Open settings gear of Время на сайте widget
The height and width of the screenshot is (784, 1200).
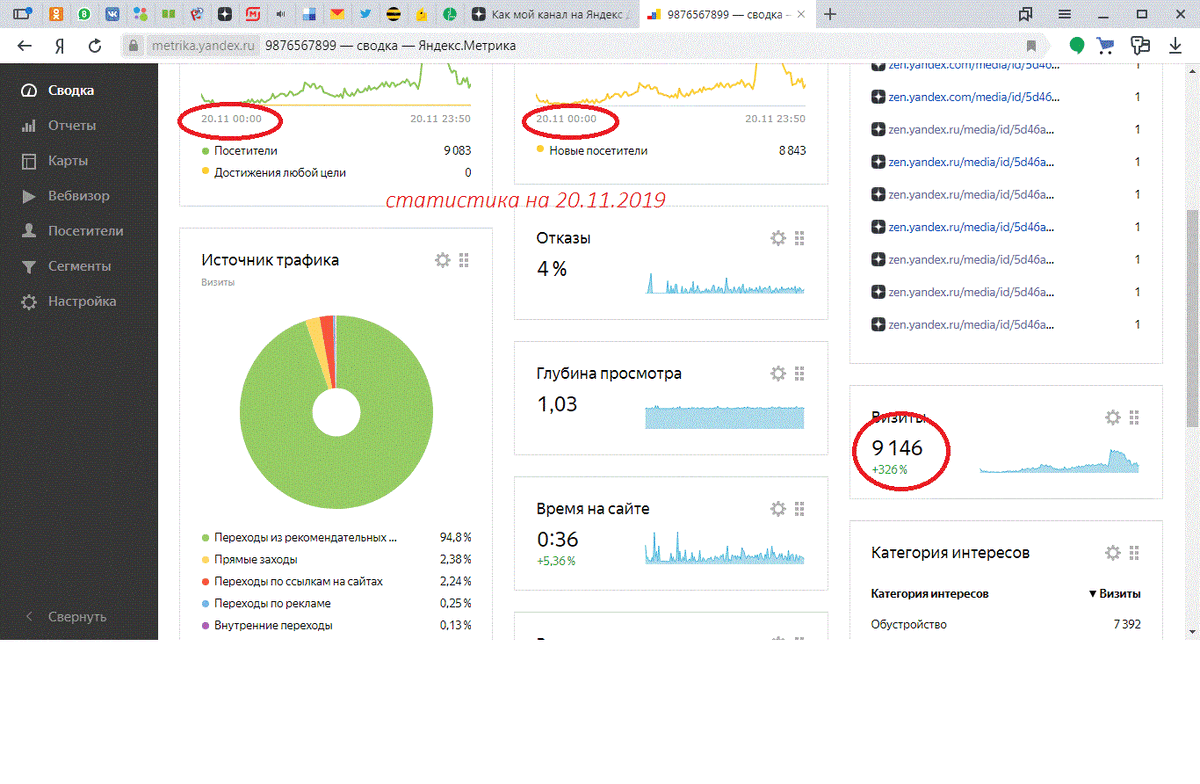(x=778, y=508)
